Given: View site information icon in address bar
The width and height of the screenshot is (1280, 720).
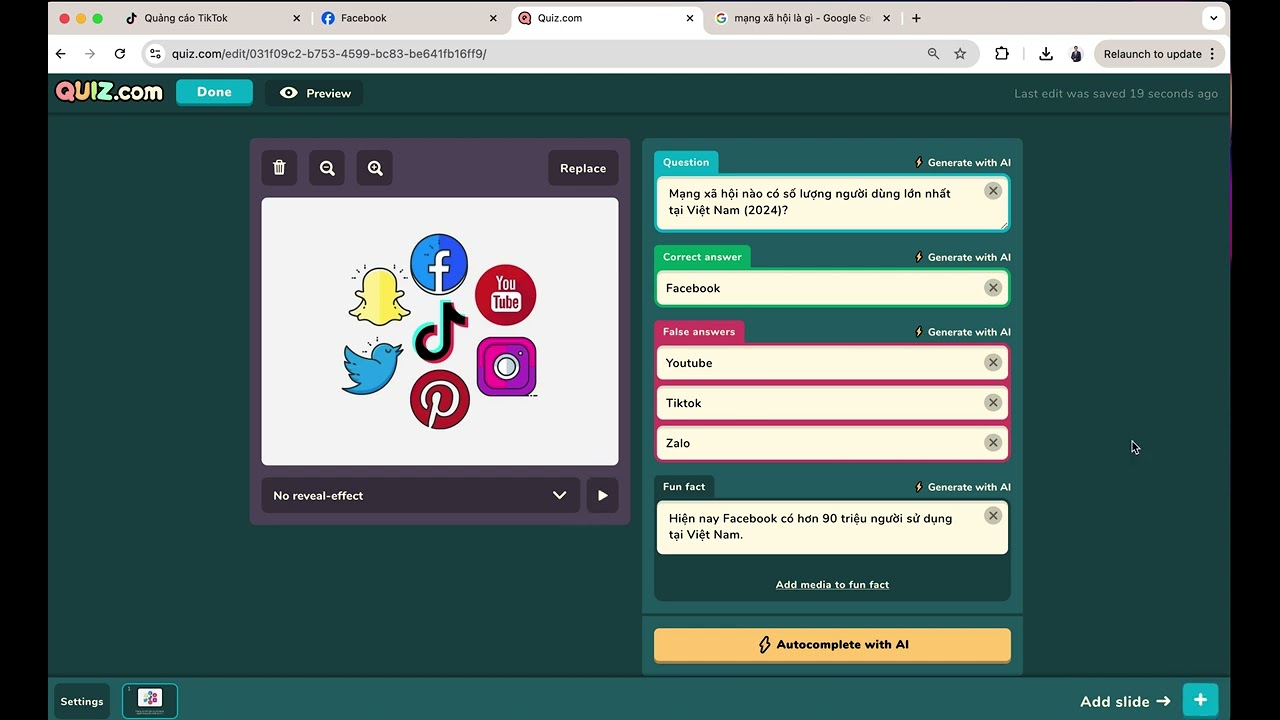Looking at the screenshot, I should pos(155,54).
